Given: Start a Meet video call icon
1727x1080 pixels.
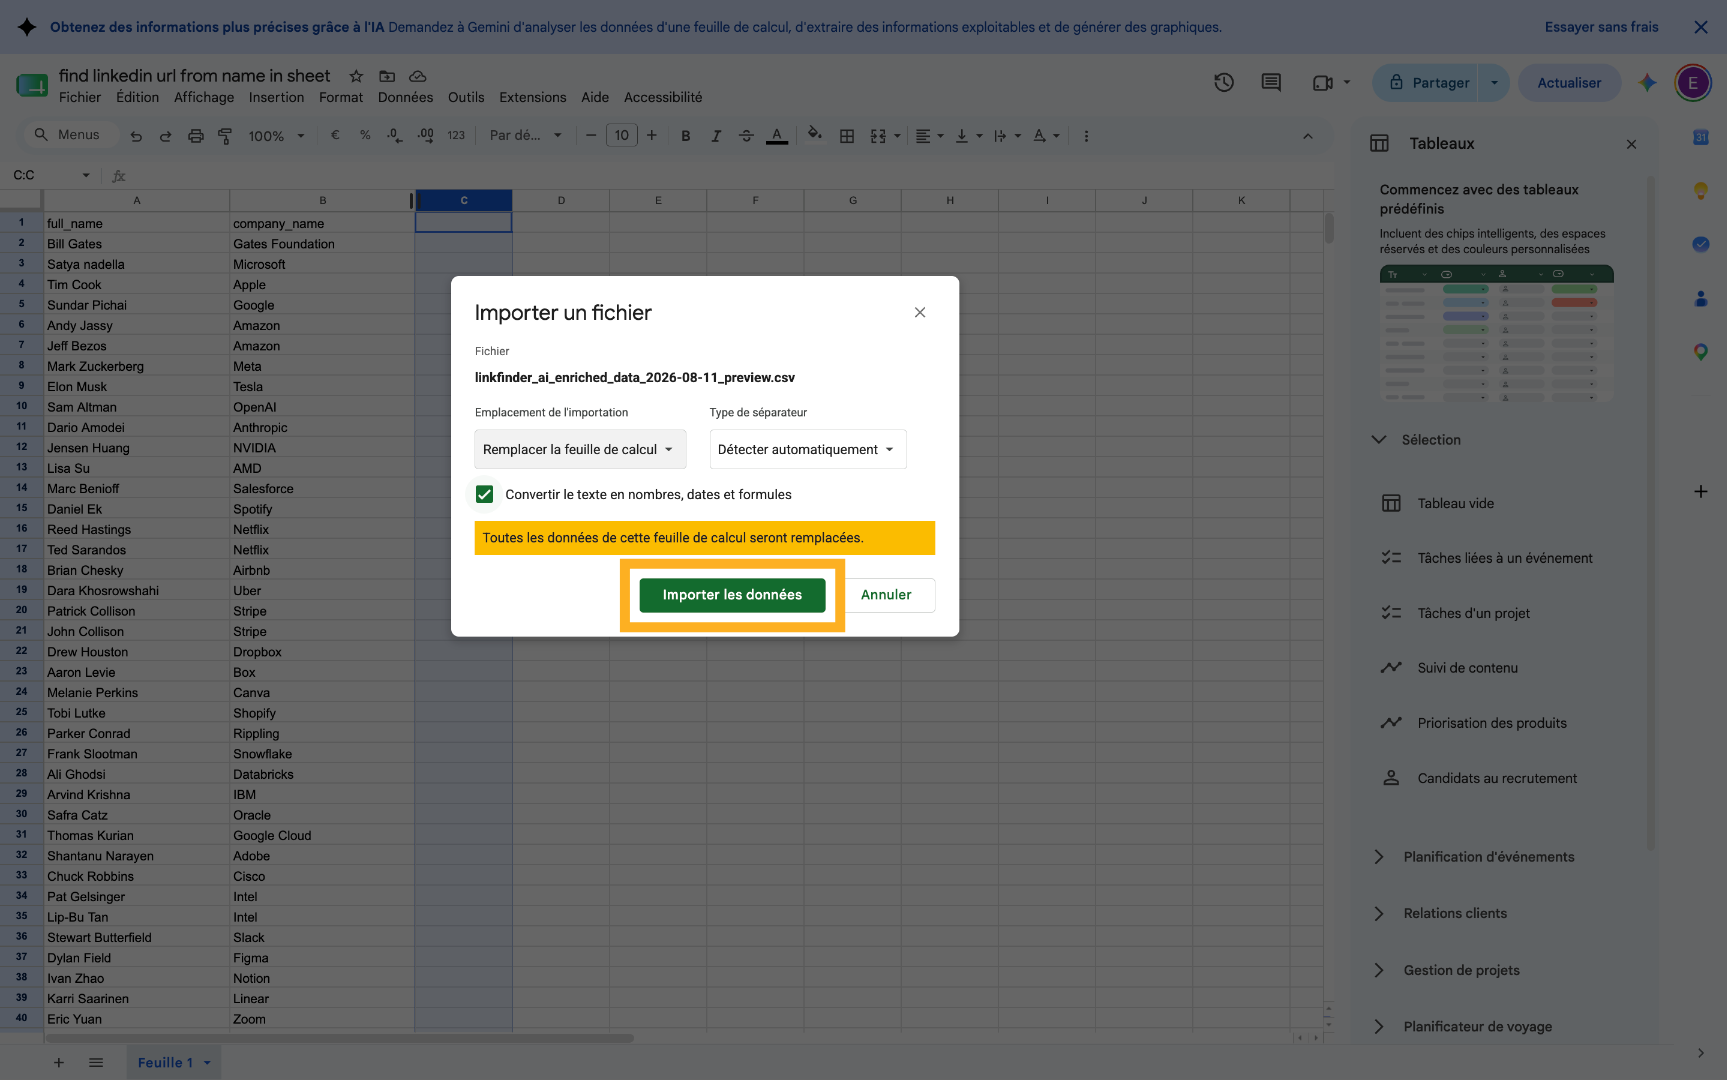Looking at the screenshot, I should pyautogui.click(x=1323, y=83).
